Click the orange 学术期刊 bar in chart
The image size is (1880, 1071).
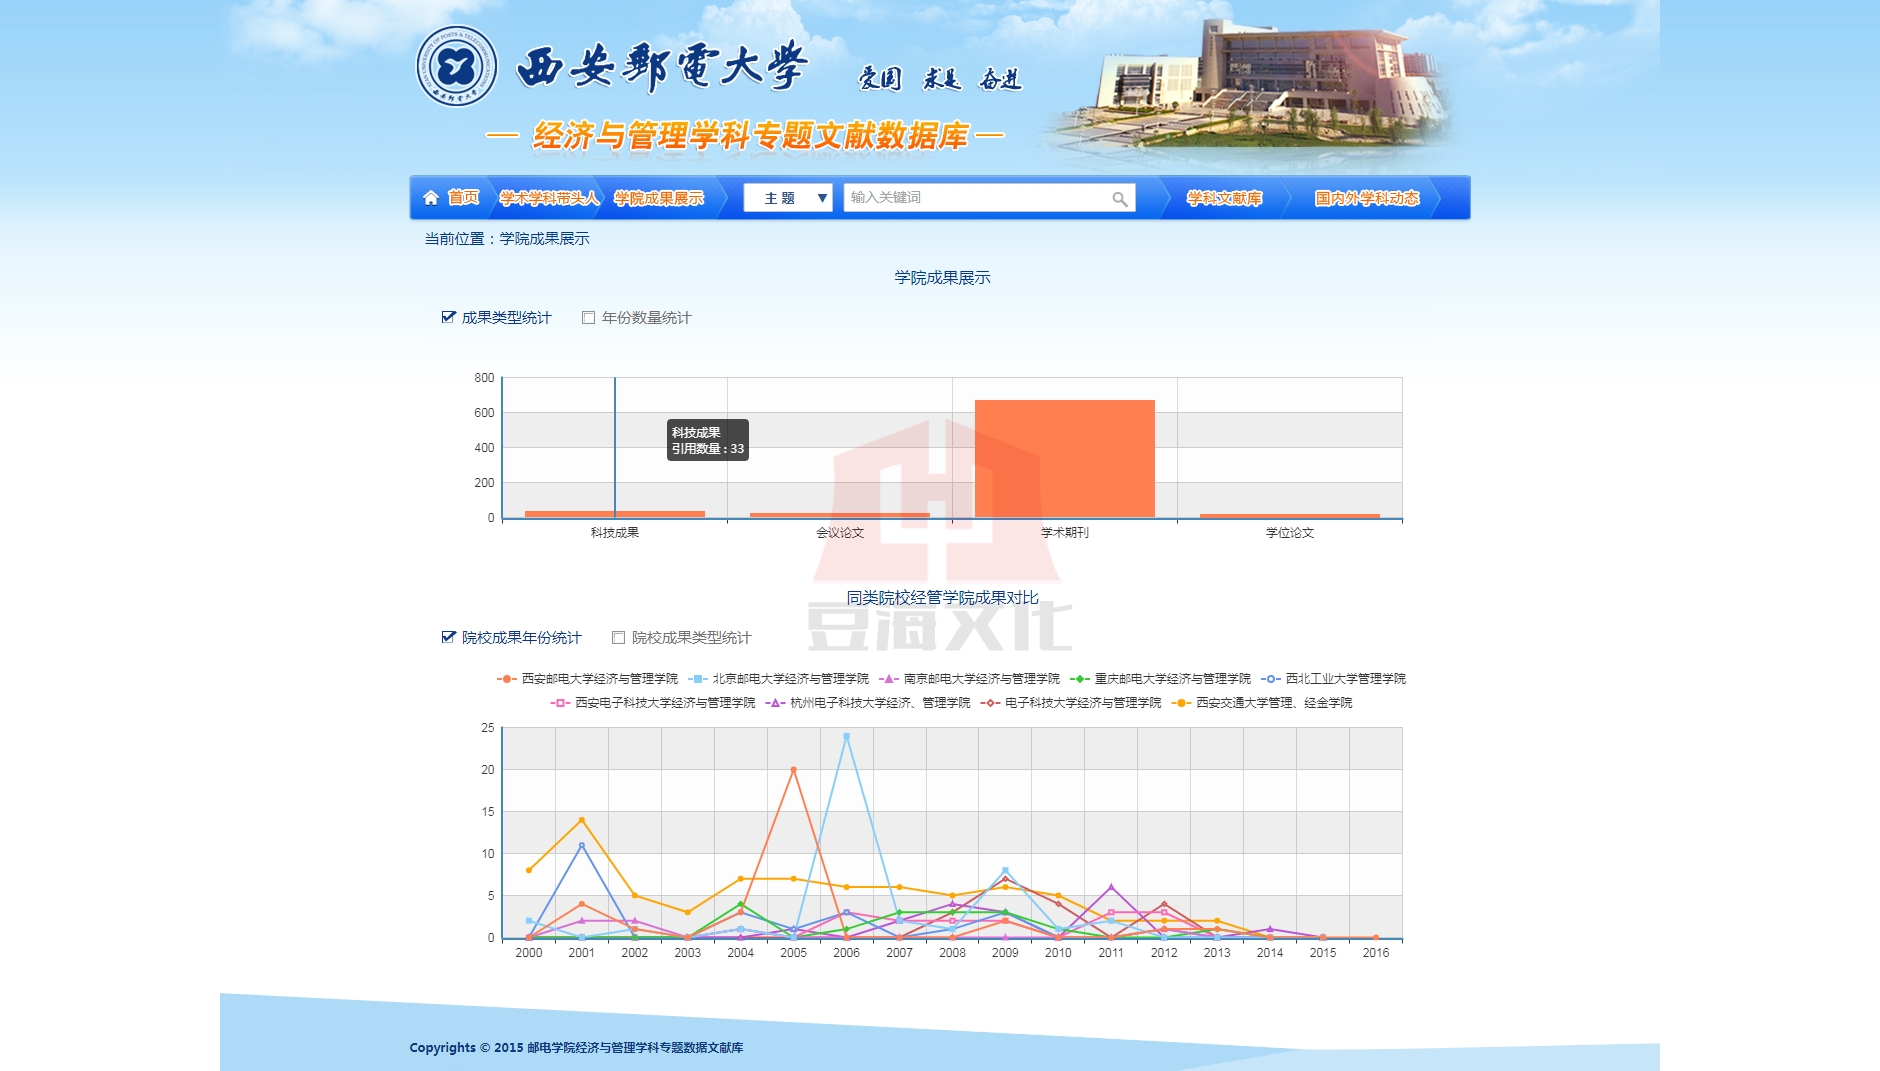pyautogui.click(x=1064, y=459)
